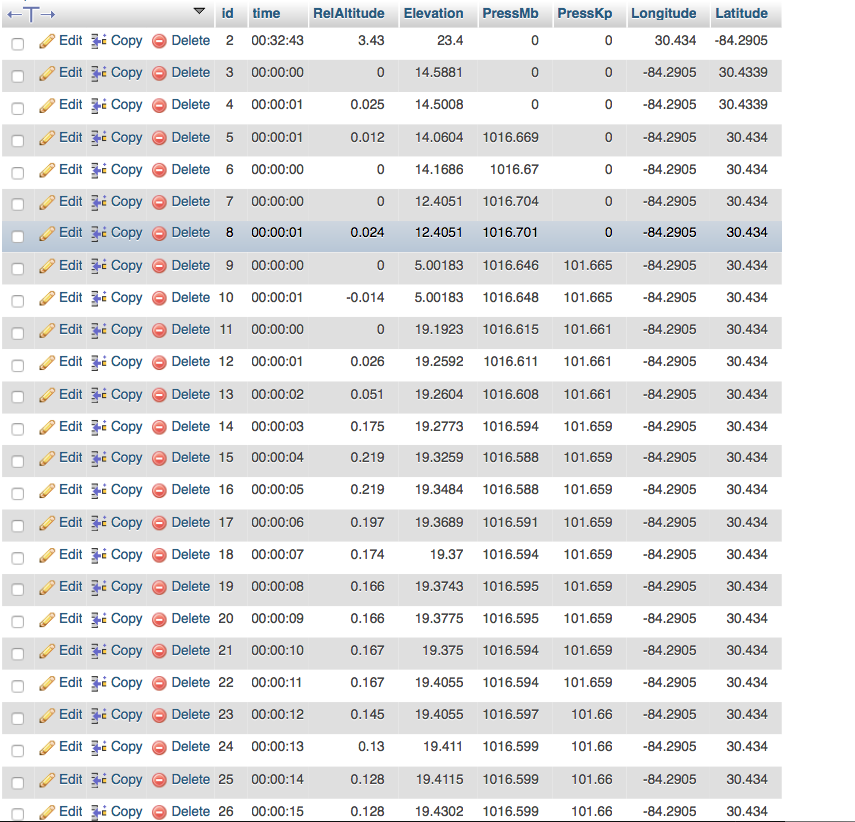Click the pencil Edit icon for row id 17
The width and height of the screenshot is (855, 822).
coord(47,523)
